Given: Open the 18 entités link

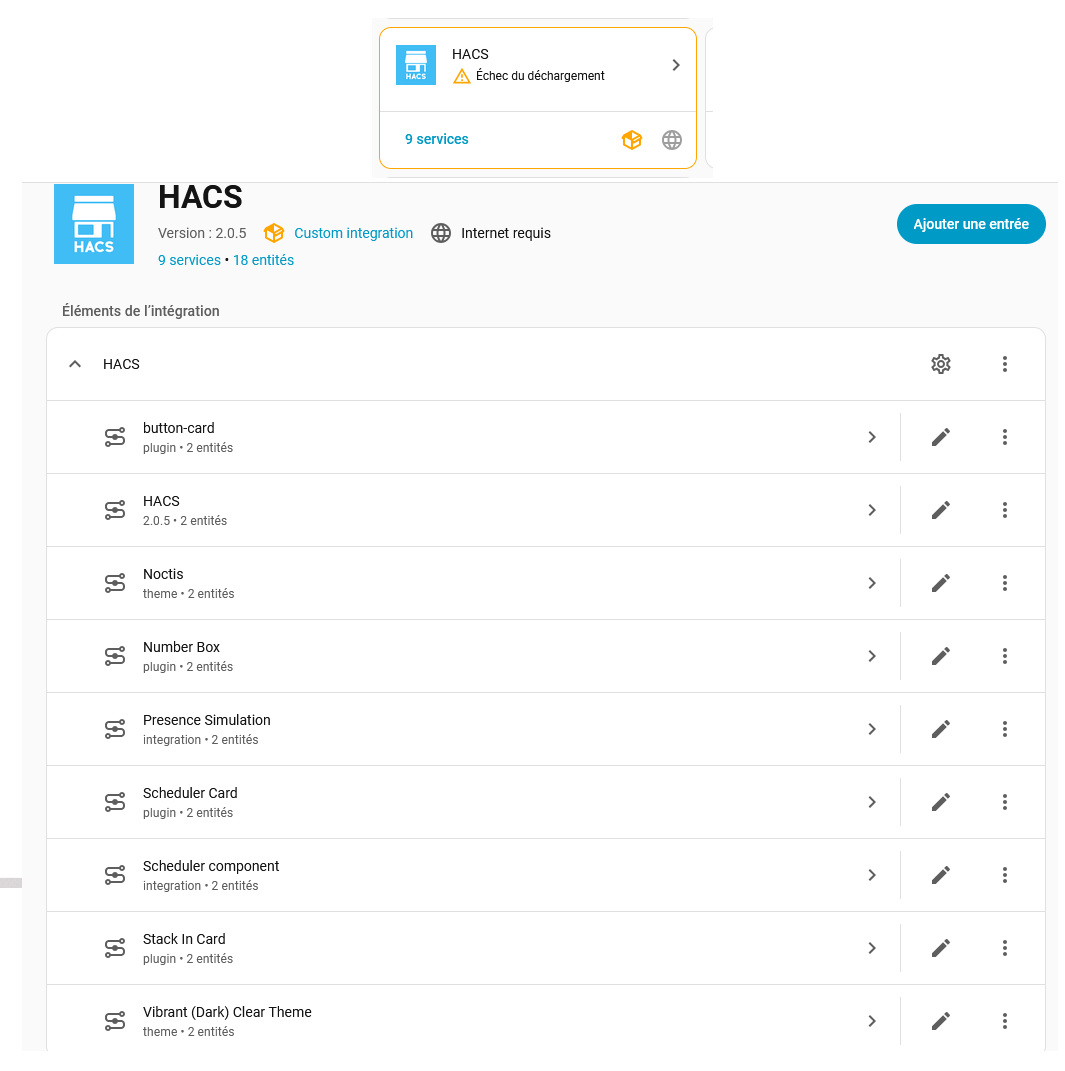Looking at the screenshot, I should (263, 260).
